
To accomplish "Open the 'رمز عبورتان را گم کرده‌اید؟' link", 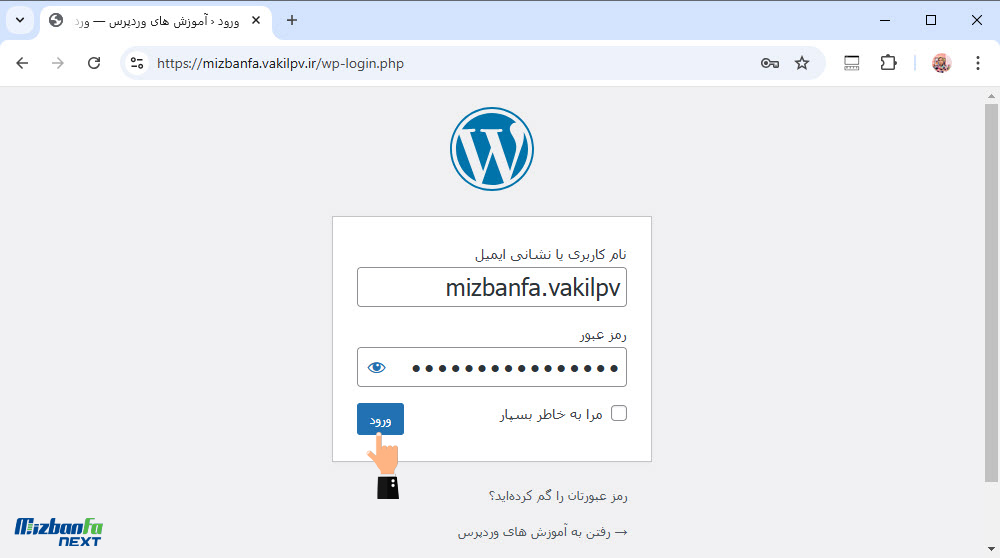I will (x=558, y=496).
